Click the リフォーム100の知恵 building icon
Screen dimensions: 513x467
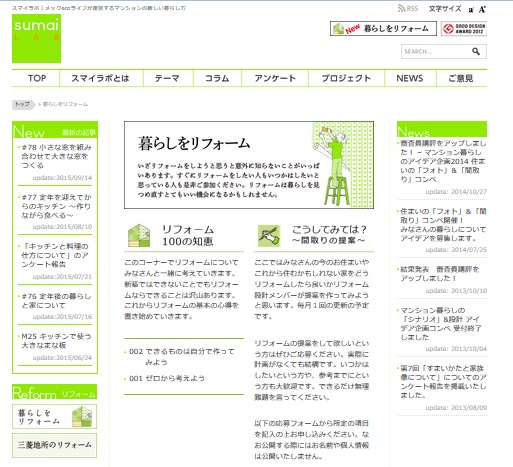point(139,236)
